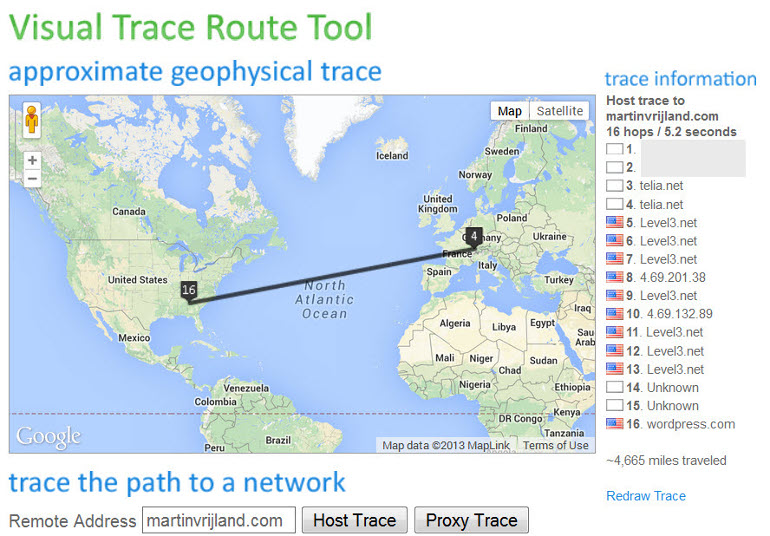Viewport: 770px width, 536px height.
Task: Select hop 9 Level3.net entry
Action: point(661,295)
